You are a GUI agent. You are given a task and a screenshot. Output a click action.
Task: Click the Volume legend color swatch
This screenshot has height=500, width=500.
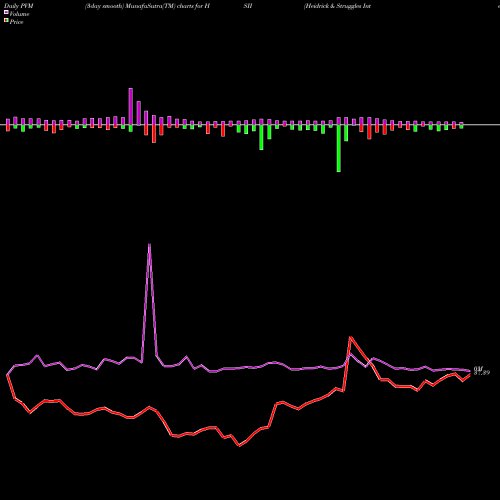click(x=6, y=12)
